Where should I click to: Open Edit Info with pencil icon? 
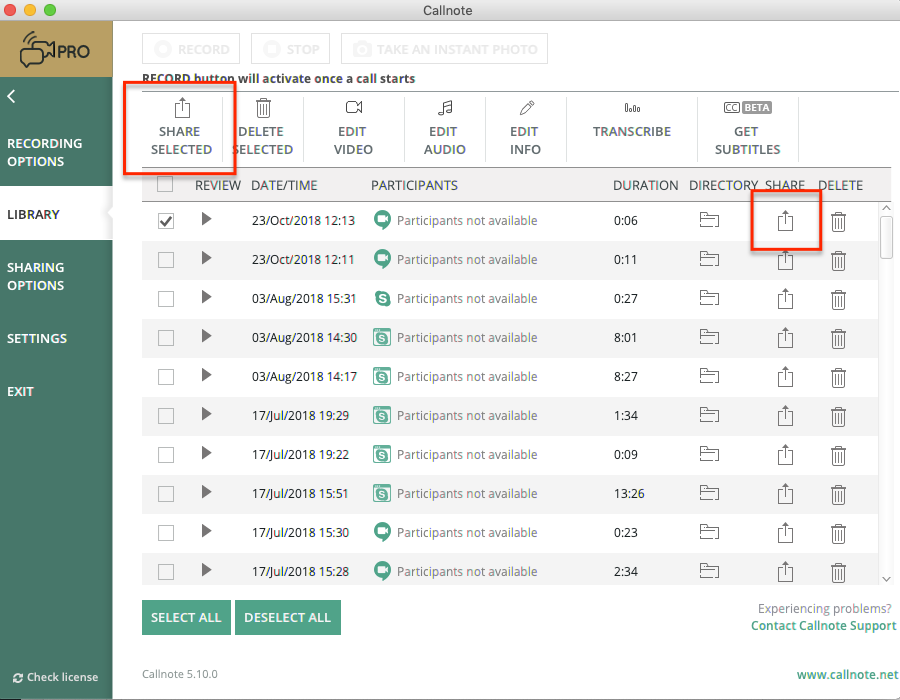point(526,128)
